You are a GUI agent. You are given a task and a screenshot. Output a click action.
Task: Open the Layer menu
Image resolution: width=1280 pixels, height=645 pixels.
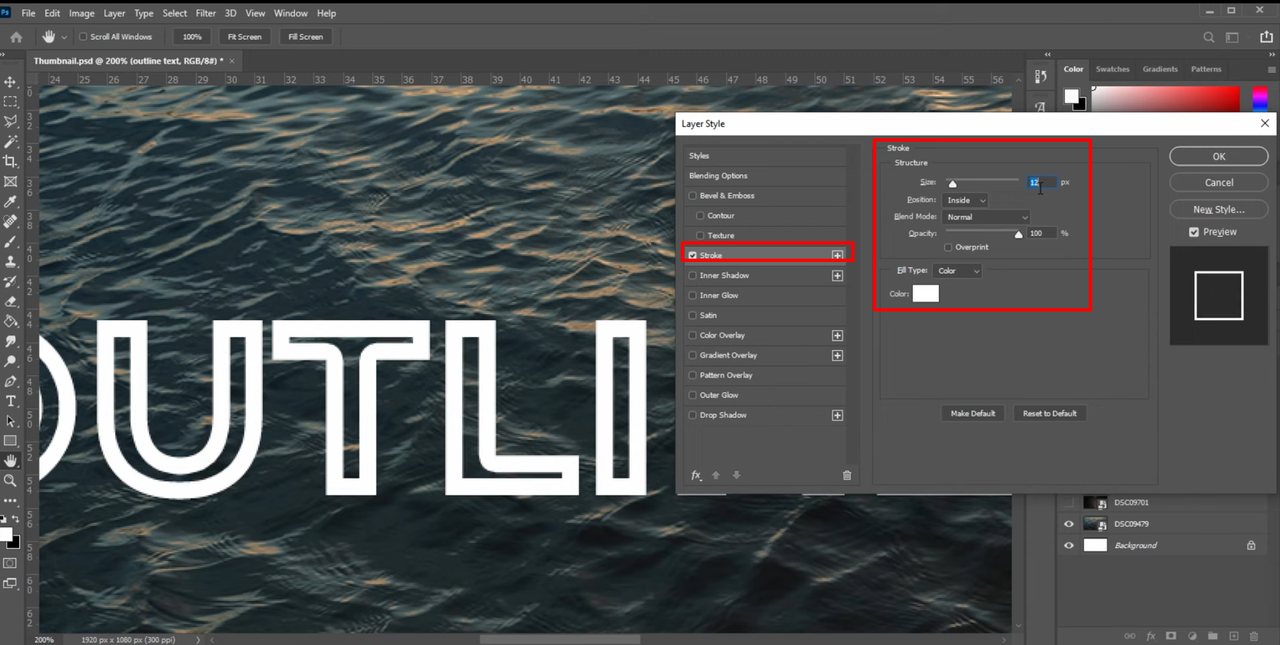[x=115, y=13]
